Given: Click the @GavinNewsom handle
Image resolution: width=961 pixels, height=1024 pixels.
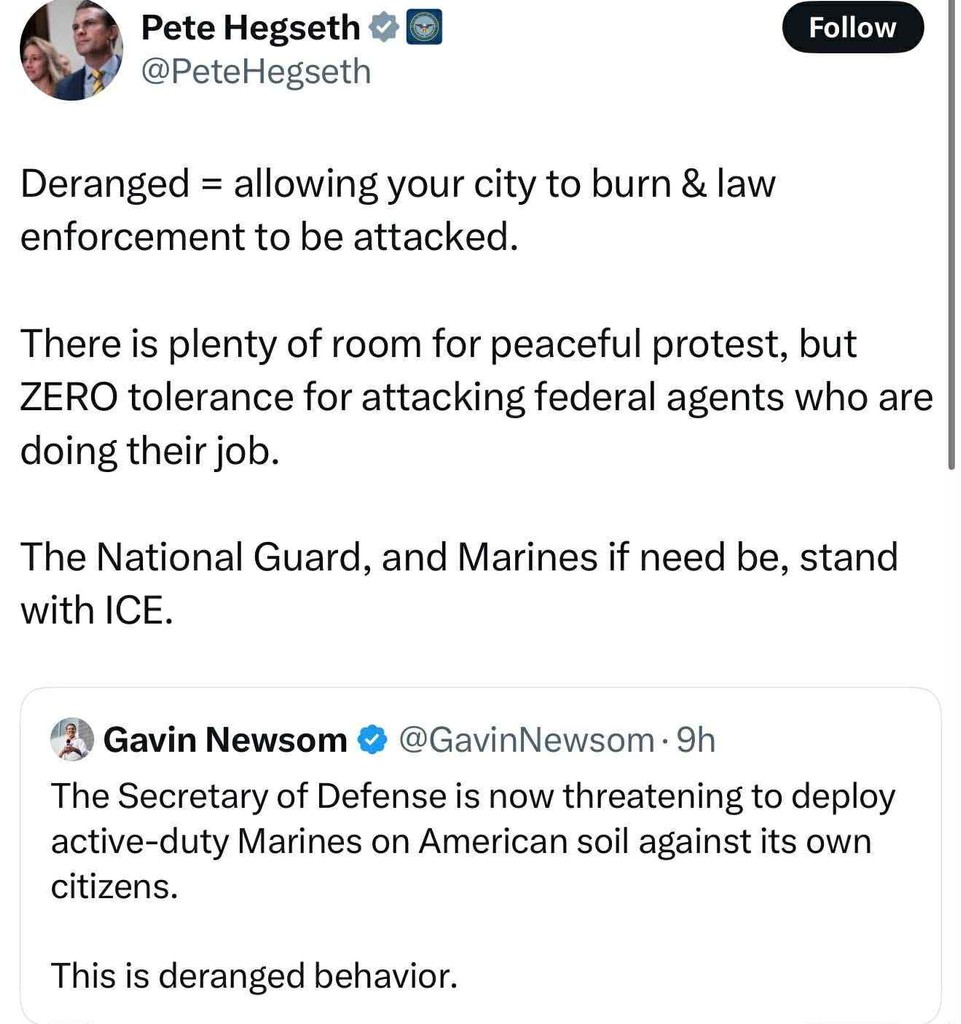Looking at the screenshot, I should pyautogui.click(x=526, y=740).
